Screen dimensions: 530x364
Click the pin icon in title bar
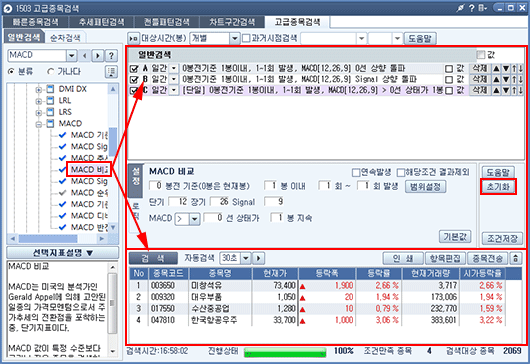460,8
